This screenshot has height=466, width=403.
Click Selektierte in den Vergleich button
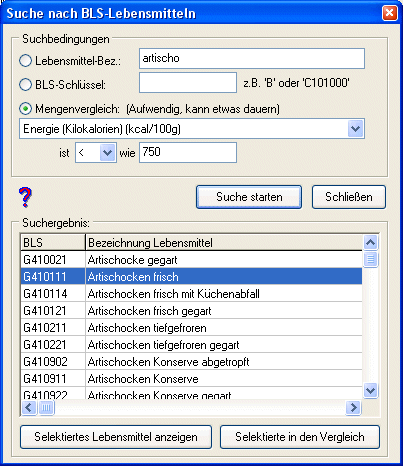pos(300,437)
